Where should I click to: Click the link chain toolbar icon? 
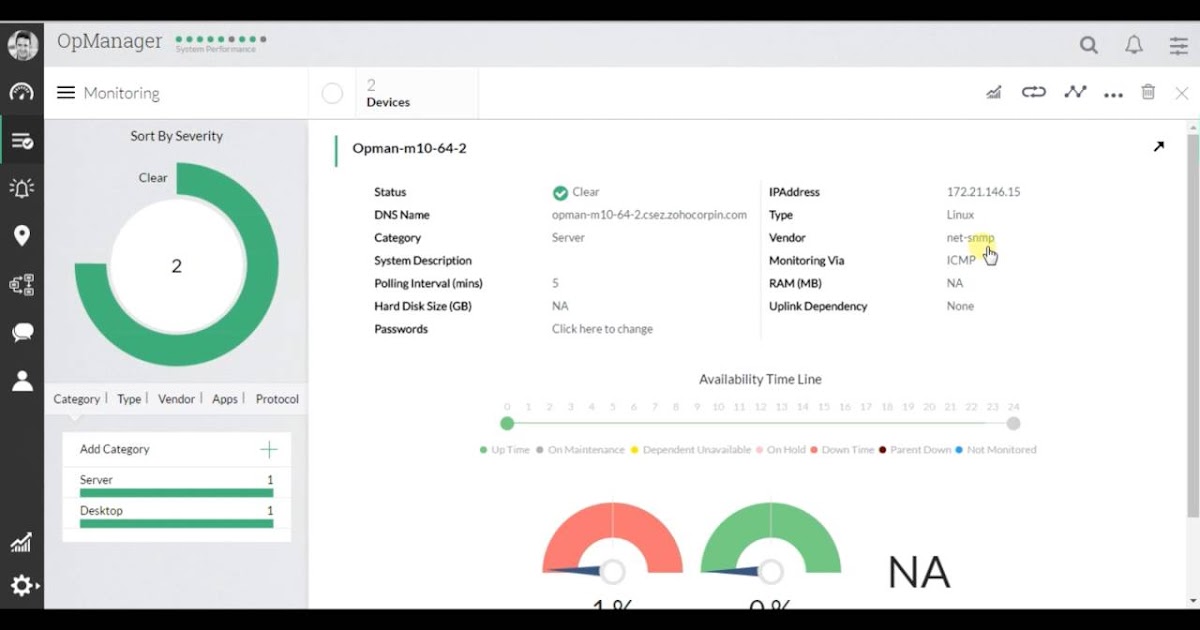(1033, 92)
